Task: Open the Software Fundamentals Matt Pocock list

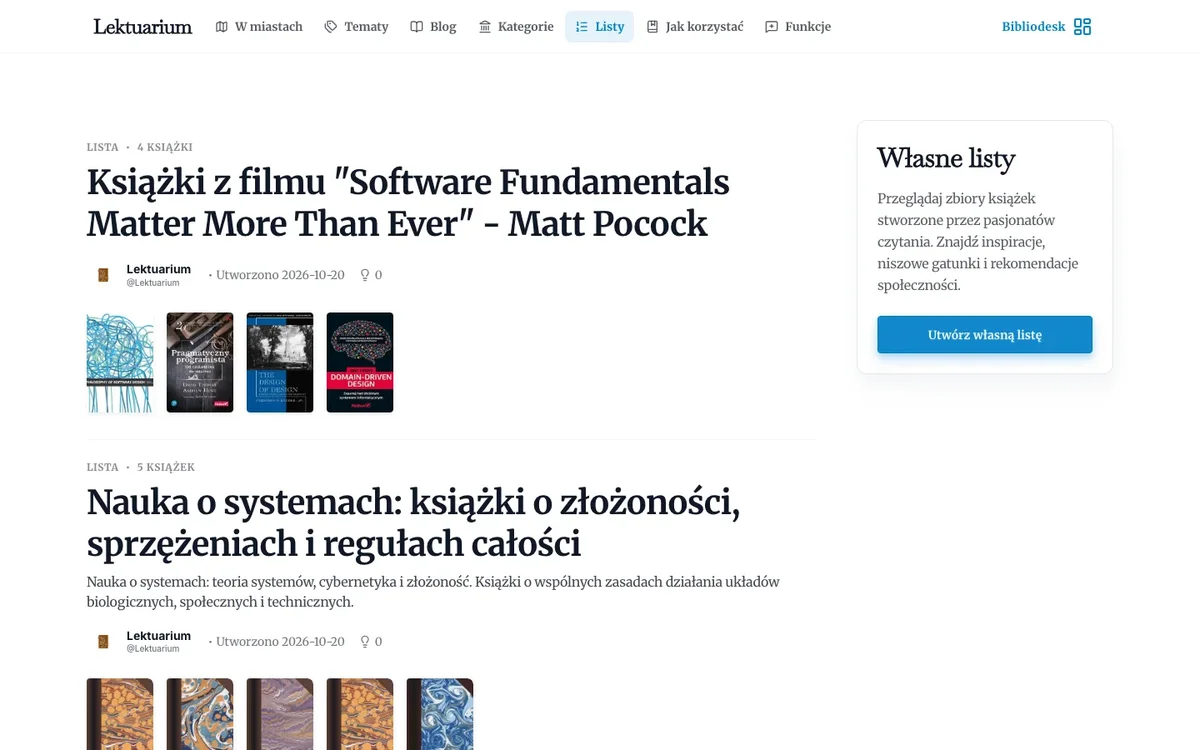Action: pos(408,203)
